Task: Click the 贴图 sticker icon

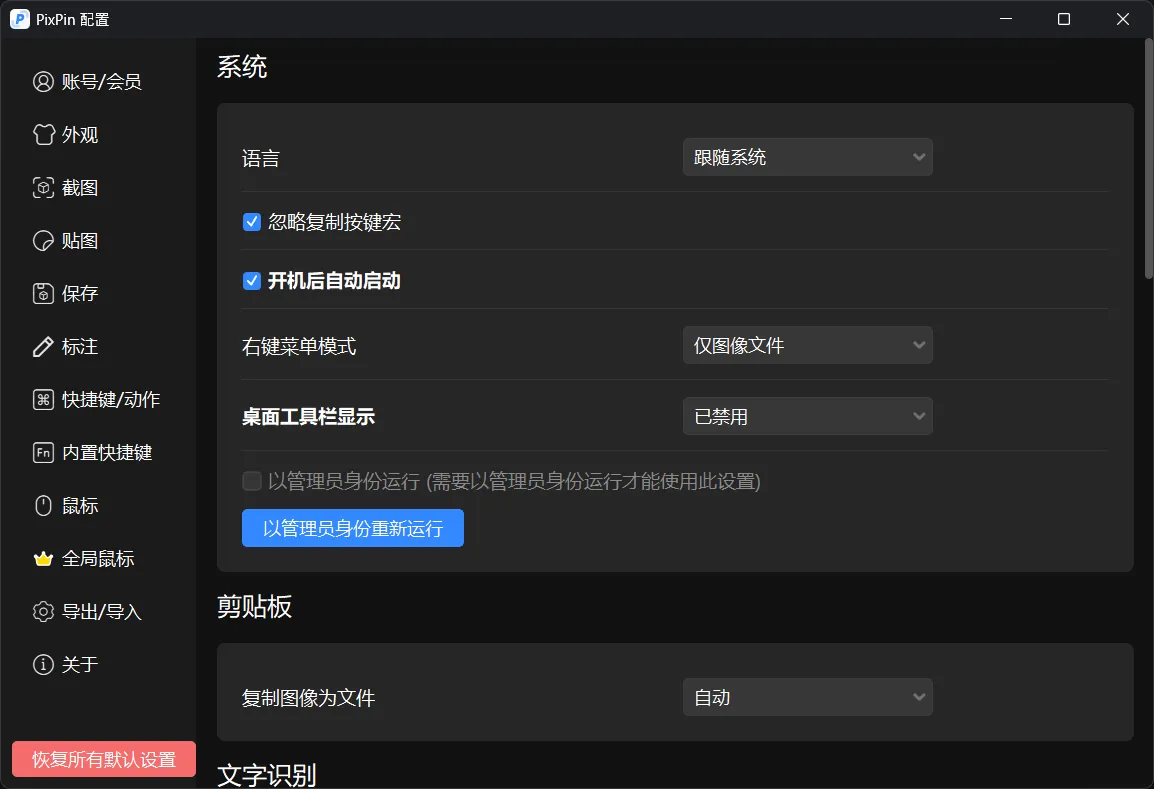Action: pyautogui.click(x=43, y=241)
